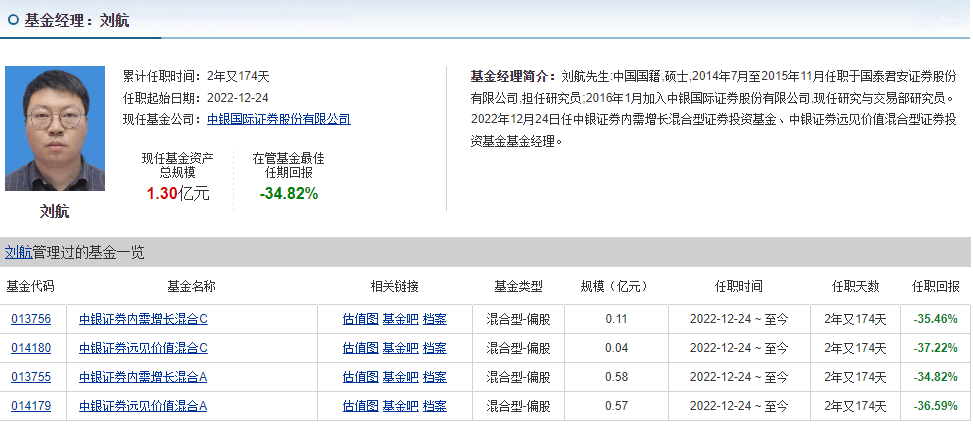Click the 任职天数 column header
This screenshot has height=429, width=973.
(x=855, y=286)
